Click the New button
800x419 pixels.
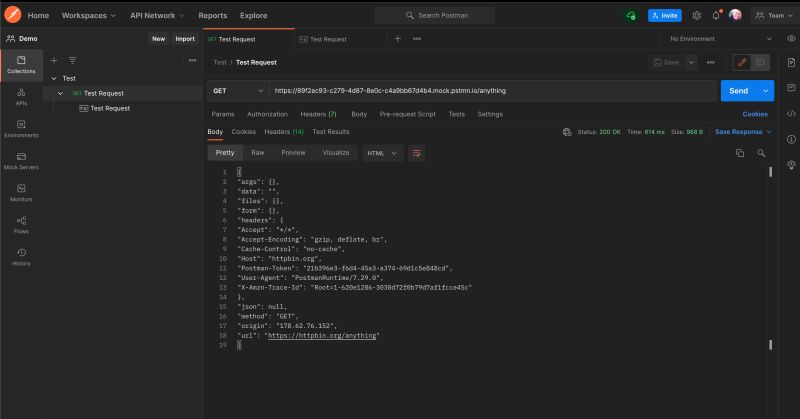159,39
